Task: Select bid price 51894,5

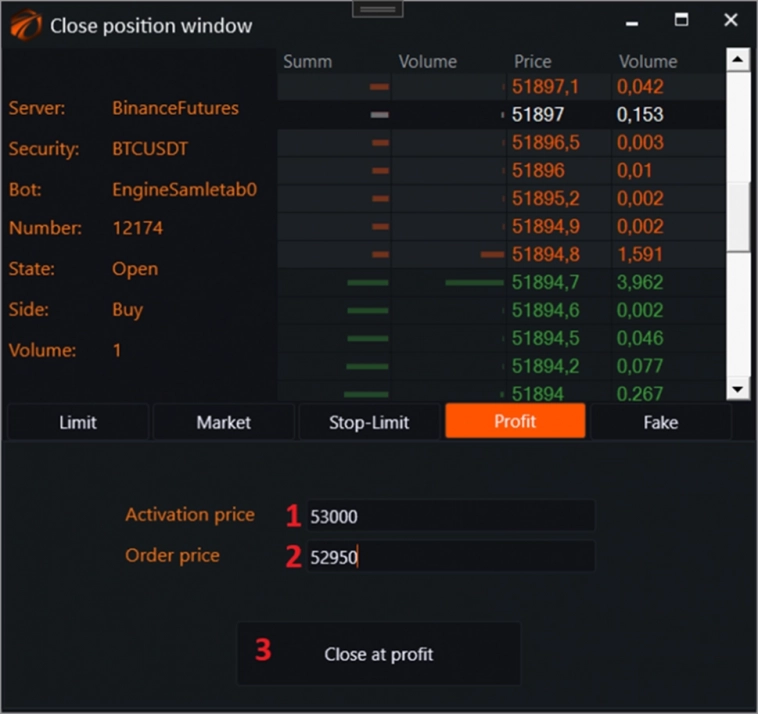Action: coord(545,338)
